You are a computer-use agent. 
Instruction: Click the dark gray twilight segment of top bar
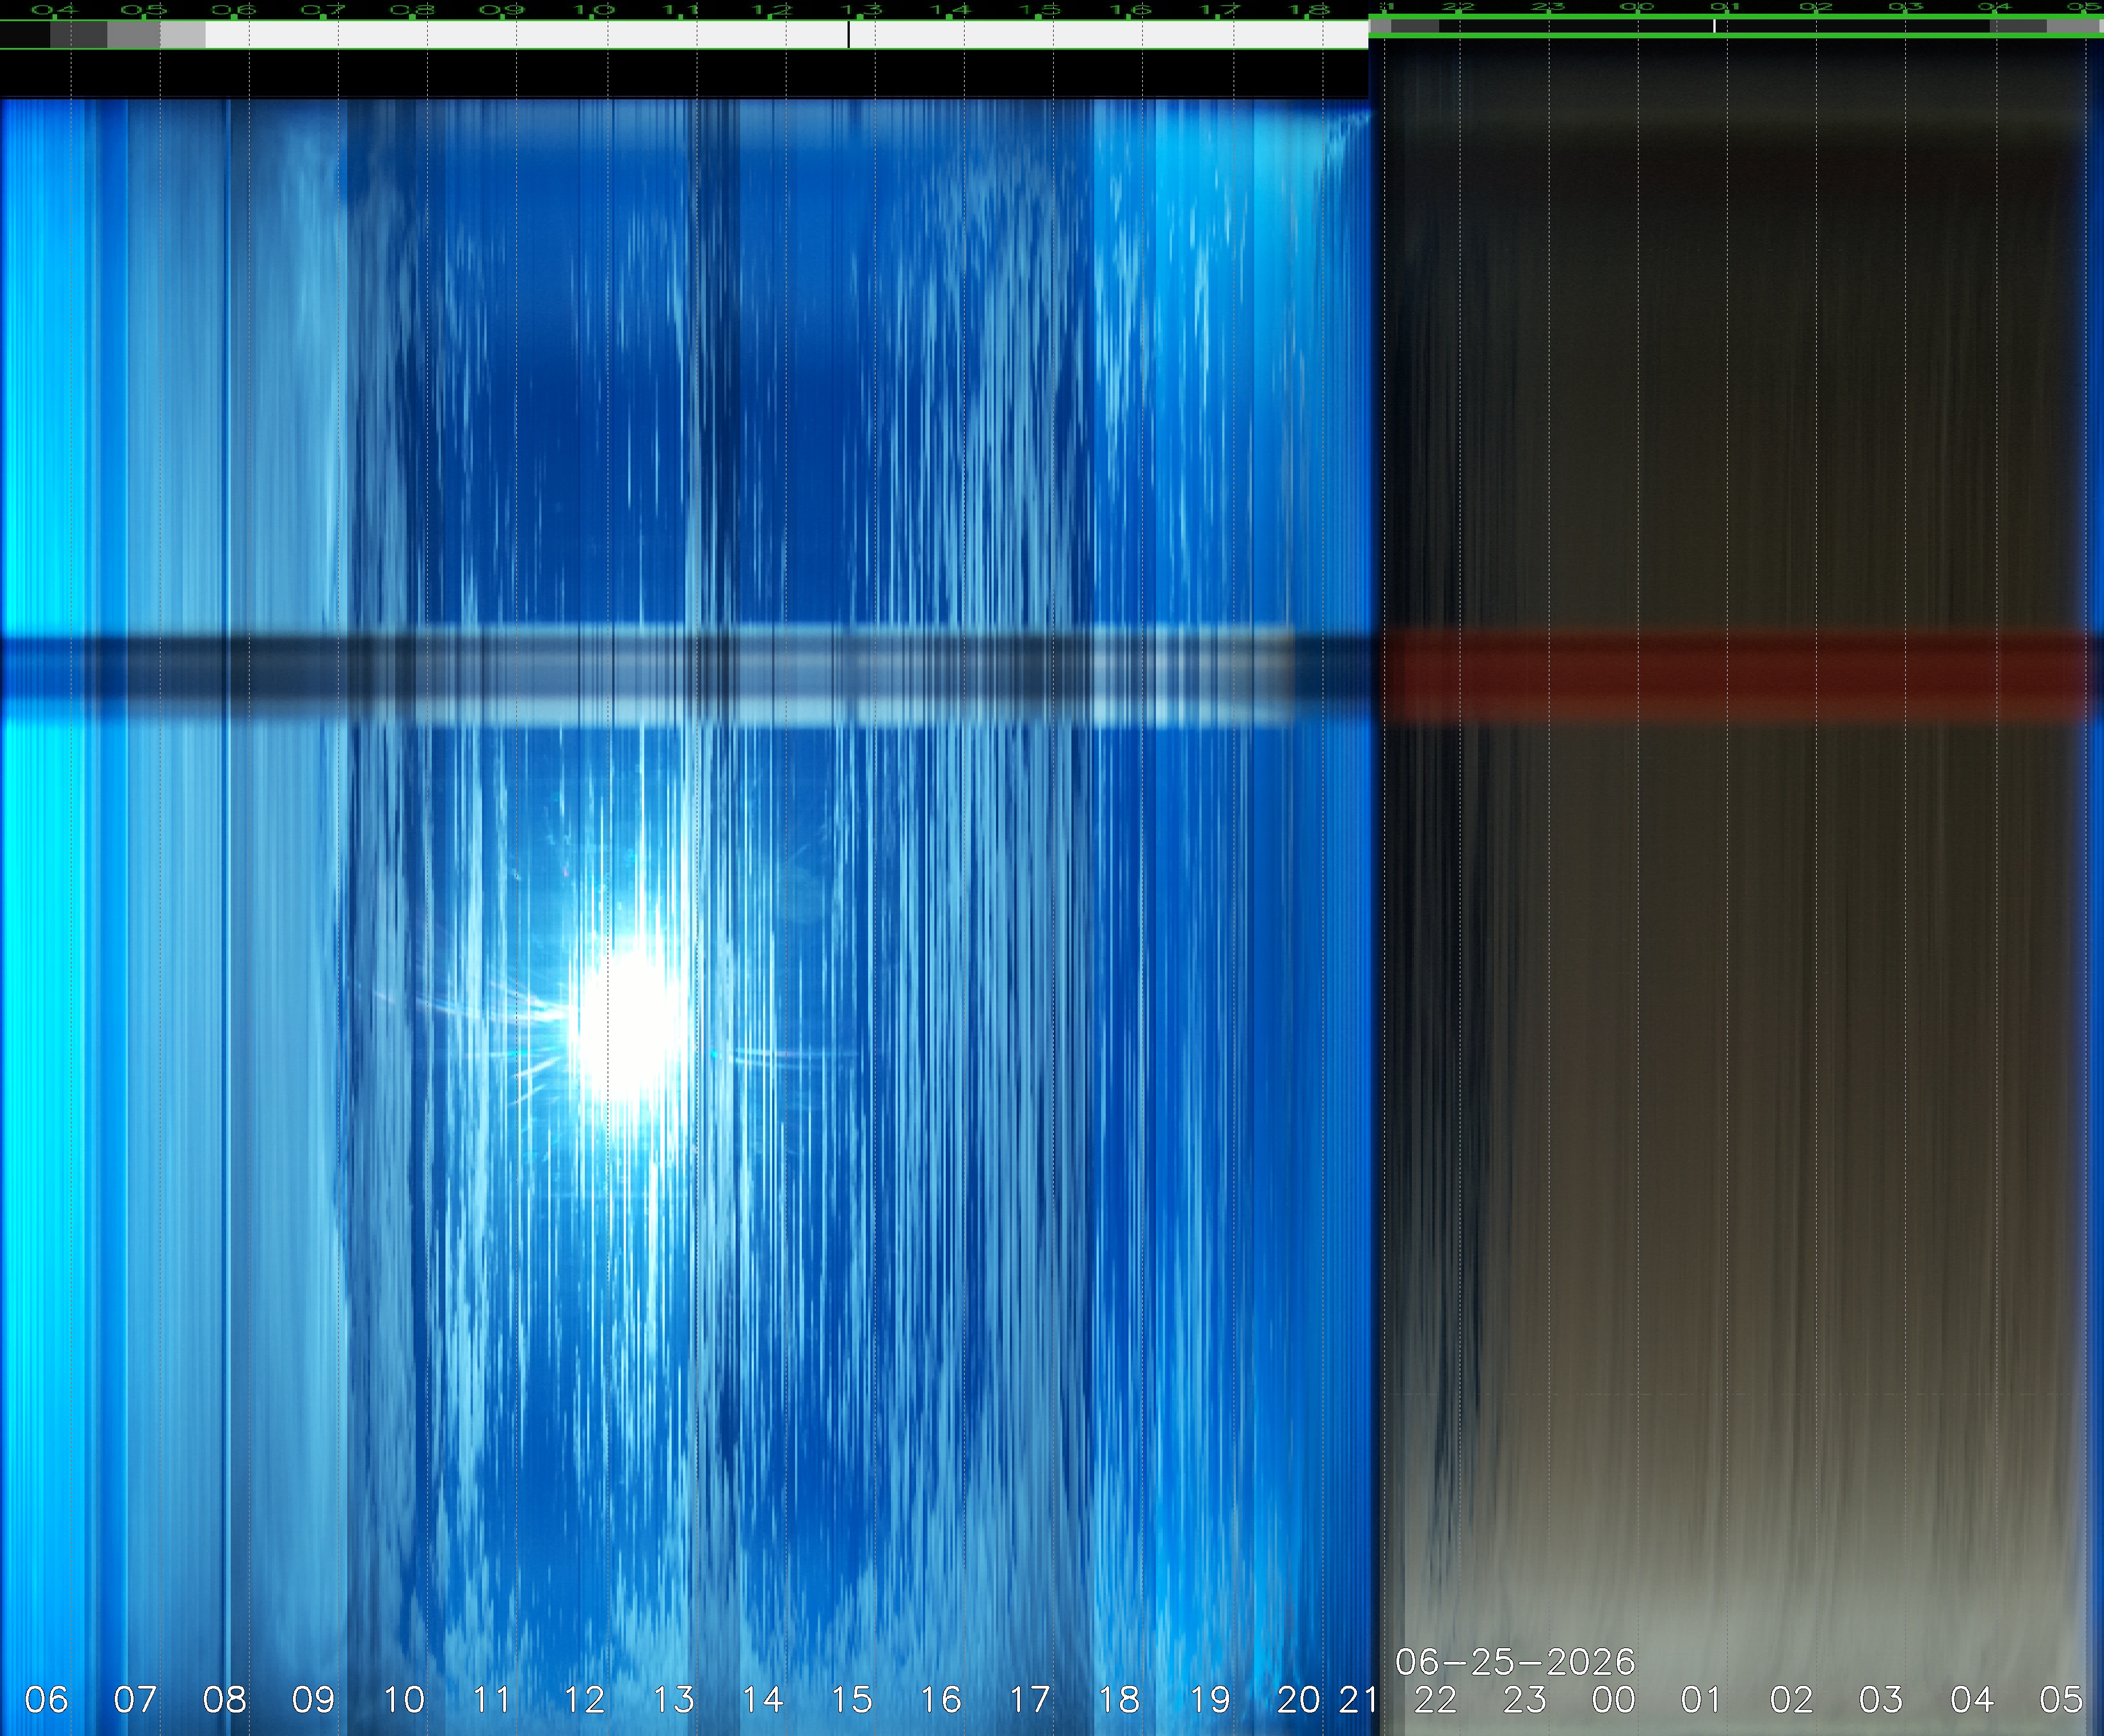[x=78, y=35]
